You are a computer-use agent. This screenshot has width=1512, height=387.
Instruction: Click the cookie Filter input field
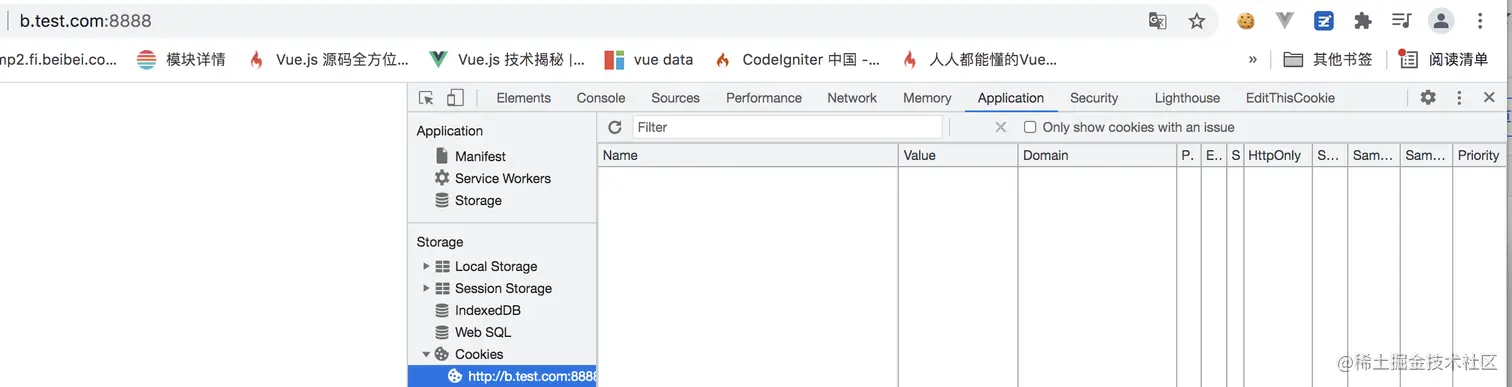(788, 127)
